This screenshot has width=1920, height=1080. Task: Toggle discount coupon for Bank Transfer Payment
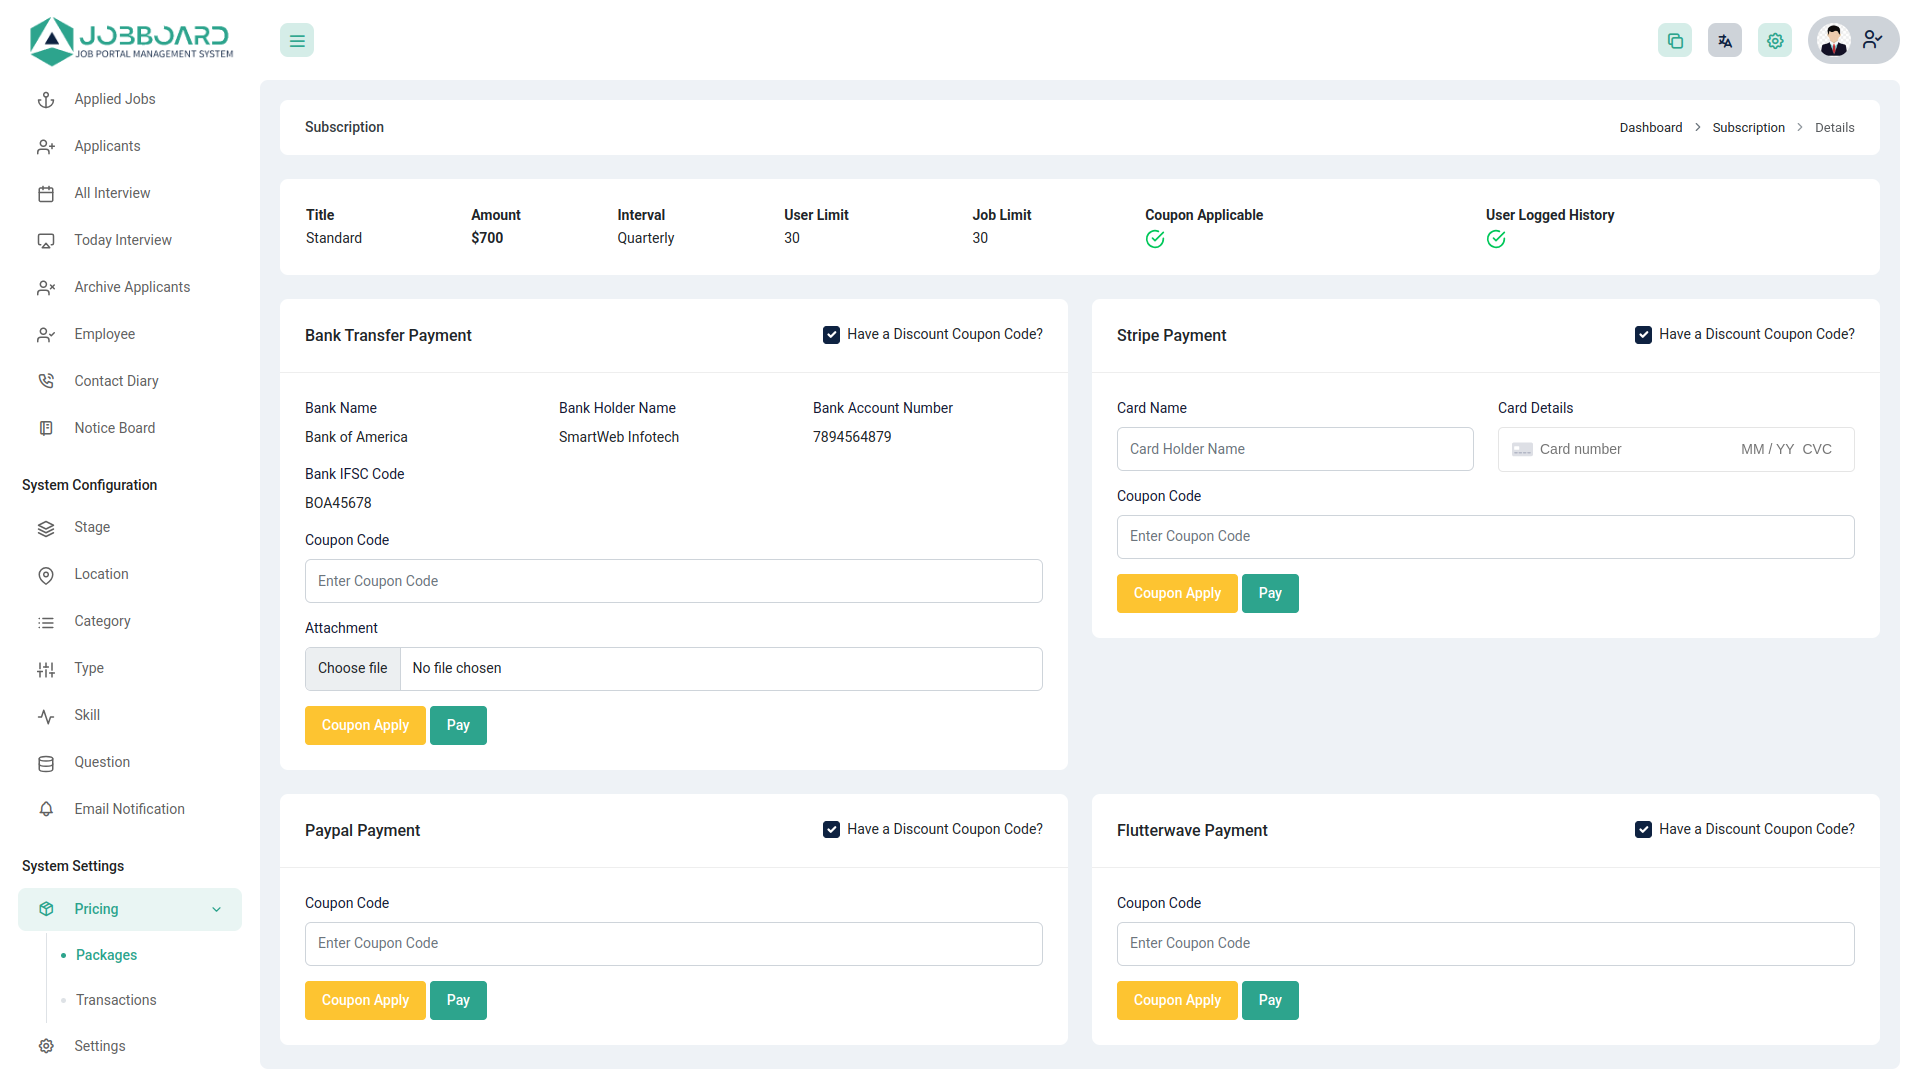point(831,334)
